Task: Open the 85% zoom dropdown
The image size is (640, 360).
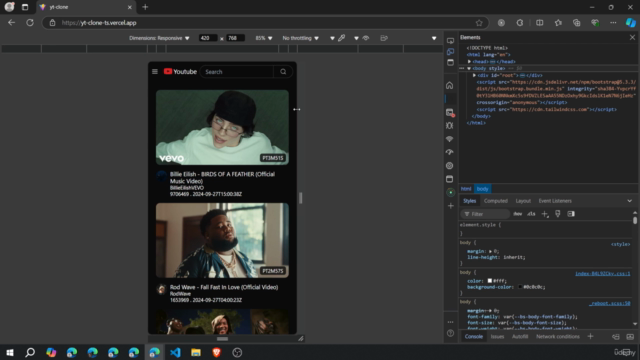Action: (x=264, y=38)
